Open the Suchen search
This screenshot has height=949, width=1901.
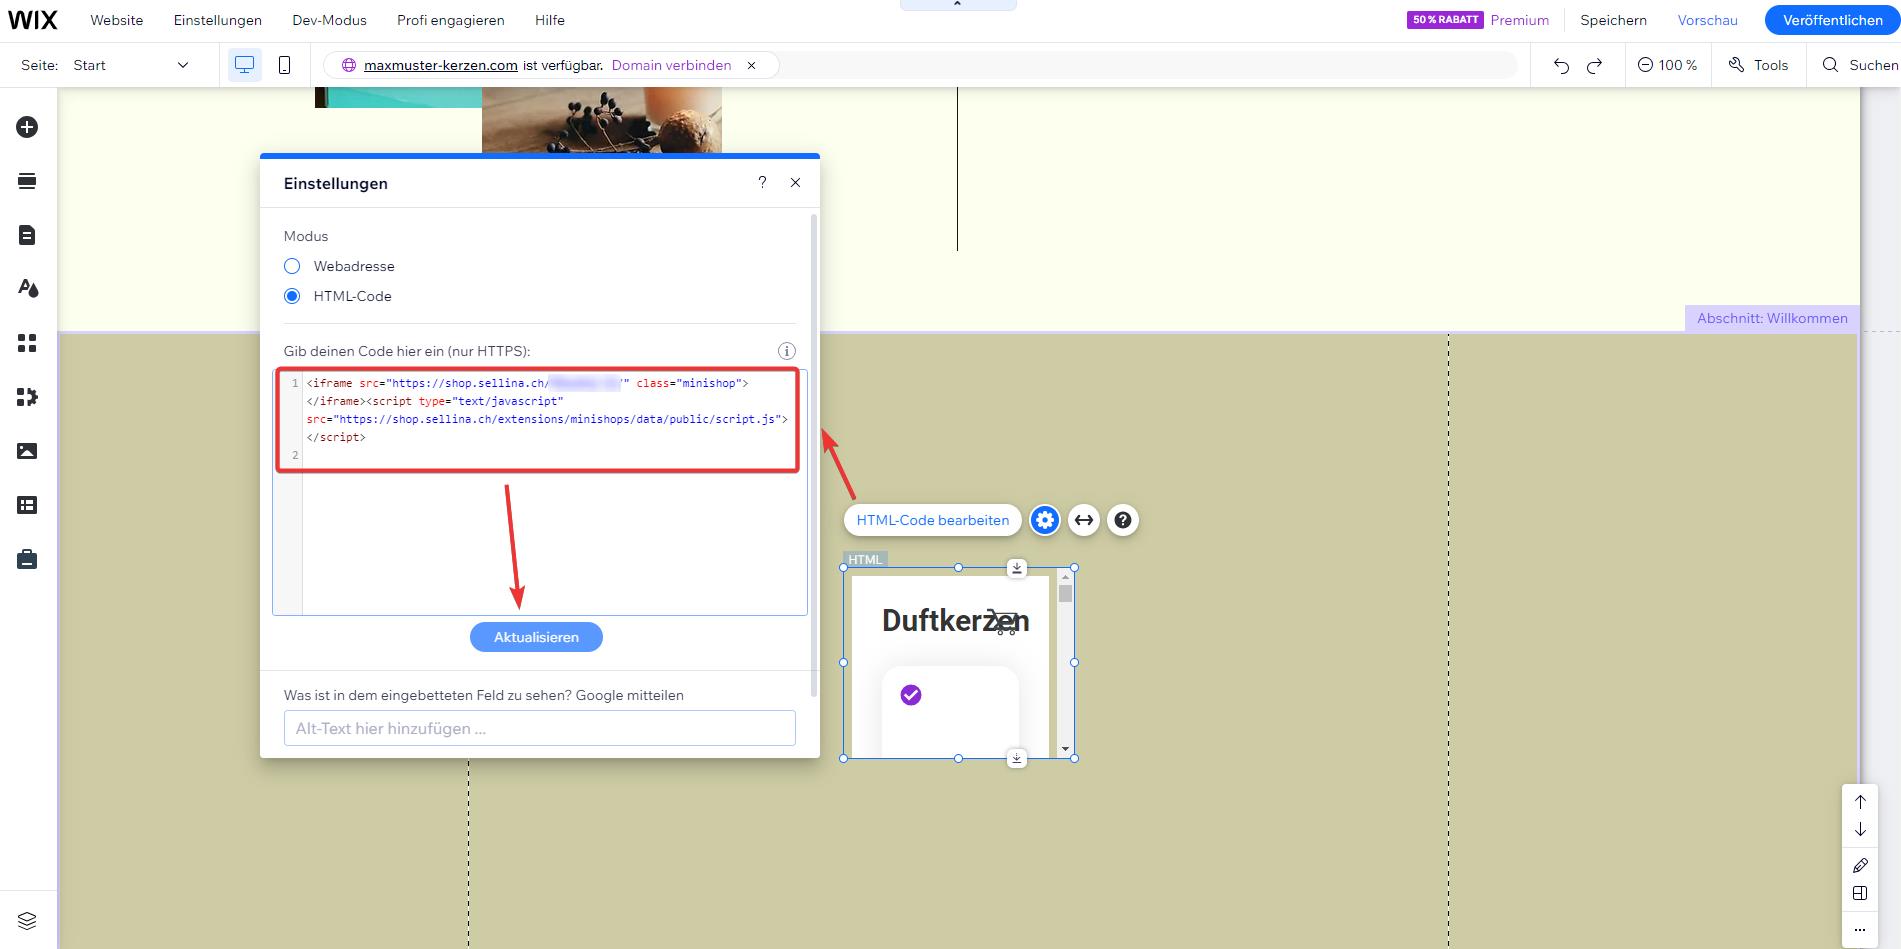click(x=1860, y=65)
